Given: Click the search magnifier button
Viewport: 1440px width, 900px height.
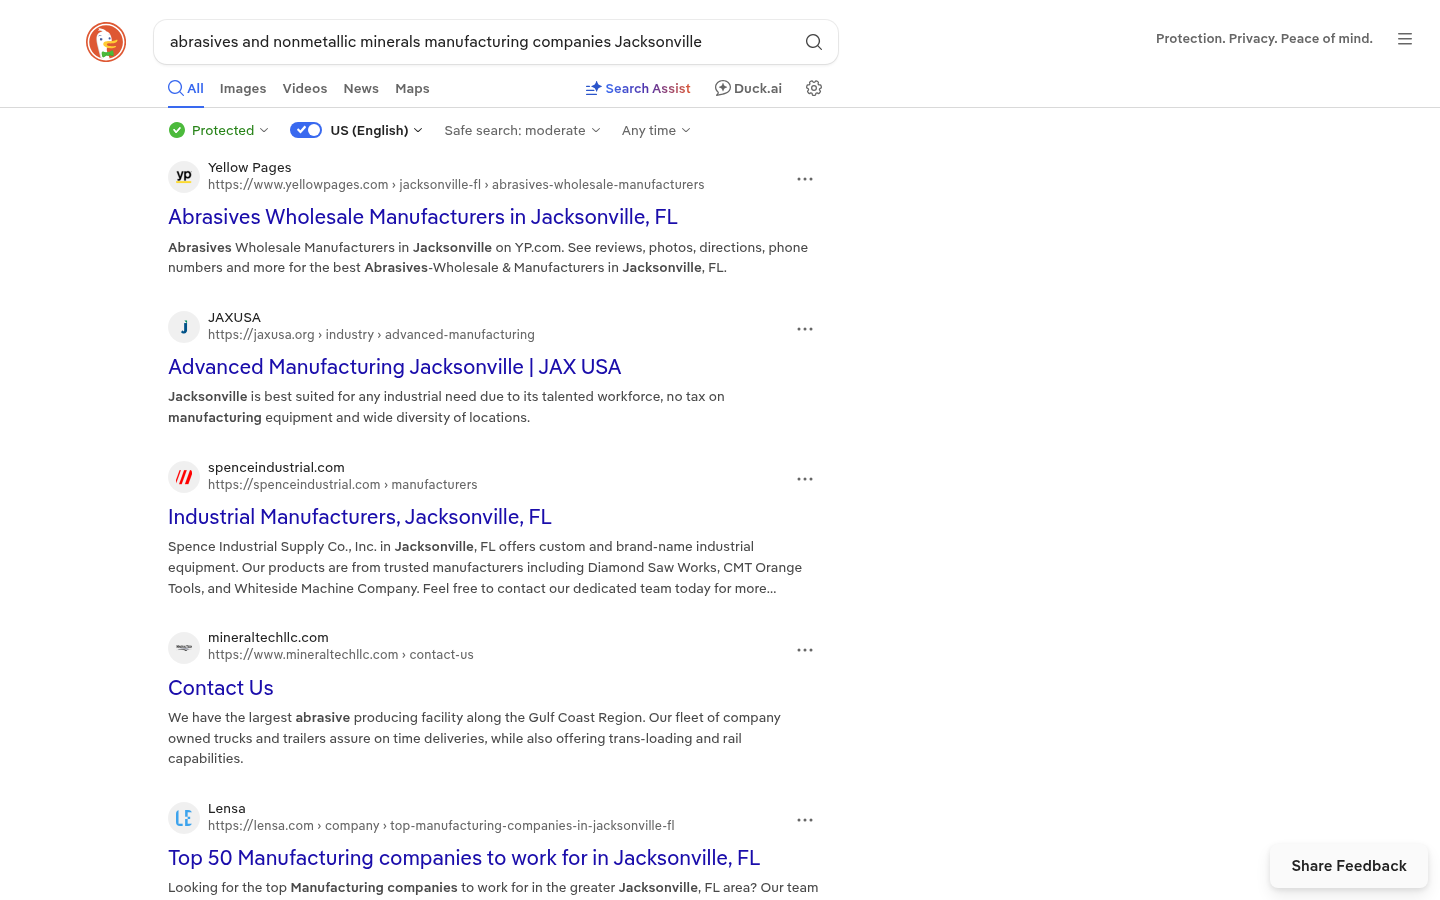Looking at the screenshot, I should pos(814,42).
